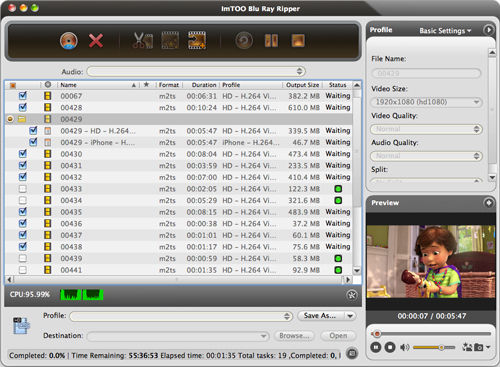Click the green status icon for 00439

[x=338, y=259]
